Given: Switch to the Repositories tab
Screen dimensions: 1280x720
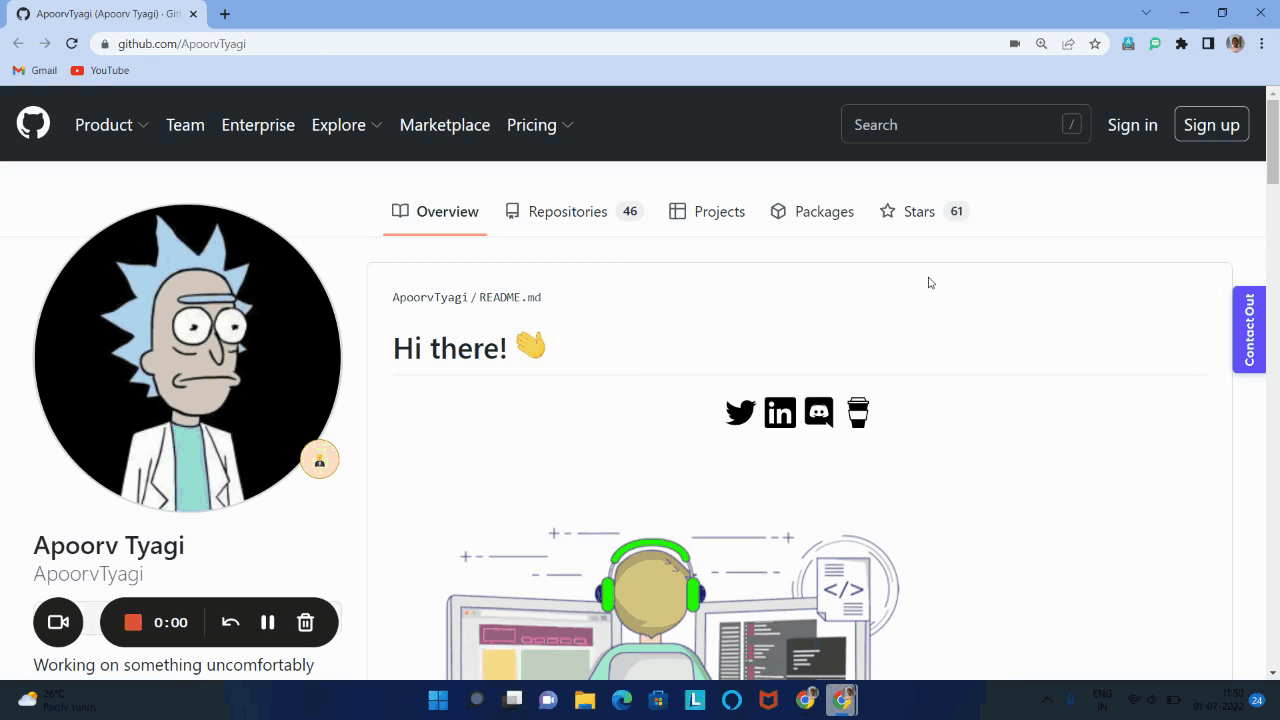Looking at the screenshot, I should coord(573,211).
